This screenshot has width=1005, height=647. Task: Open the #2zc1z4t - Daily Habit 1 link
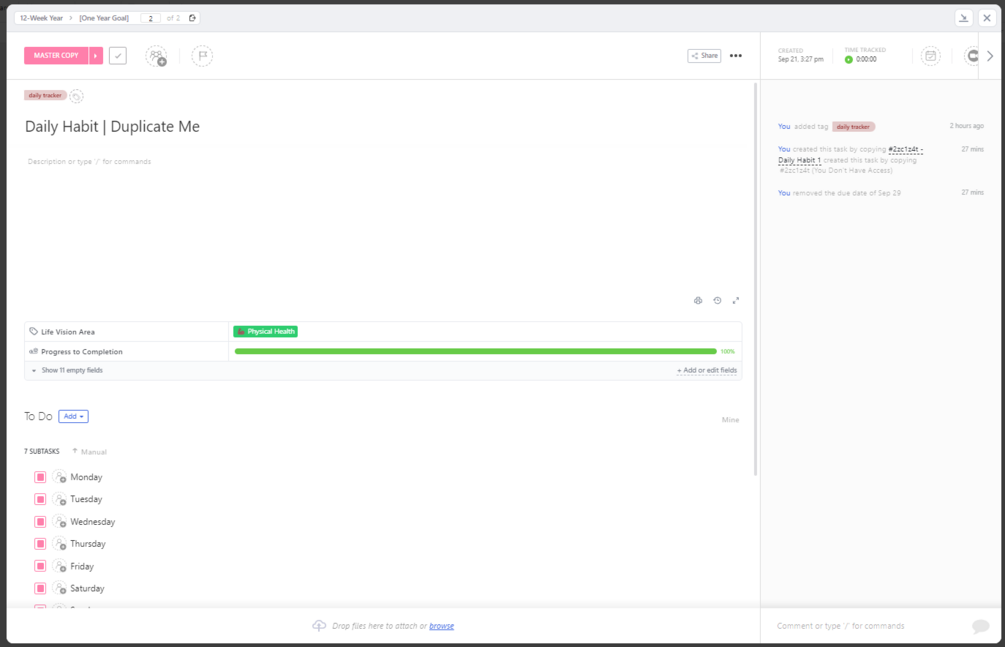(851, 155)
